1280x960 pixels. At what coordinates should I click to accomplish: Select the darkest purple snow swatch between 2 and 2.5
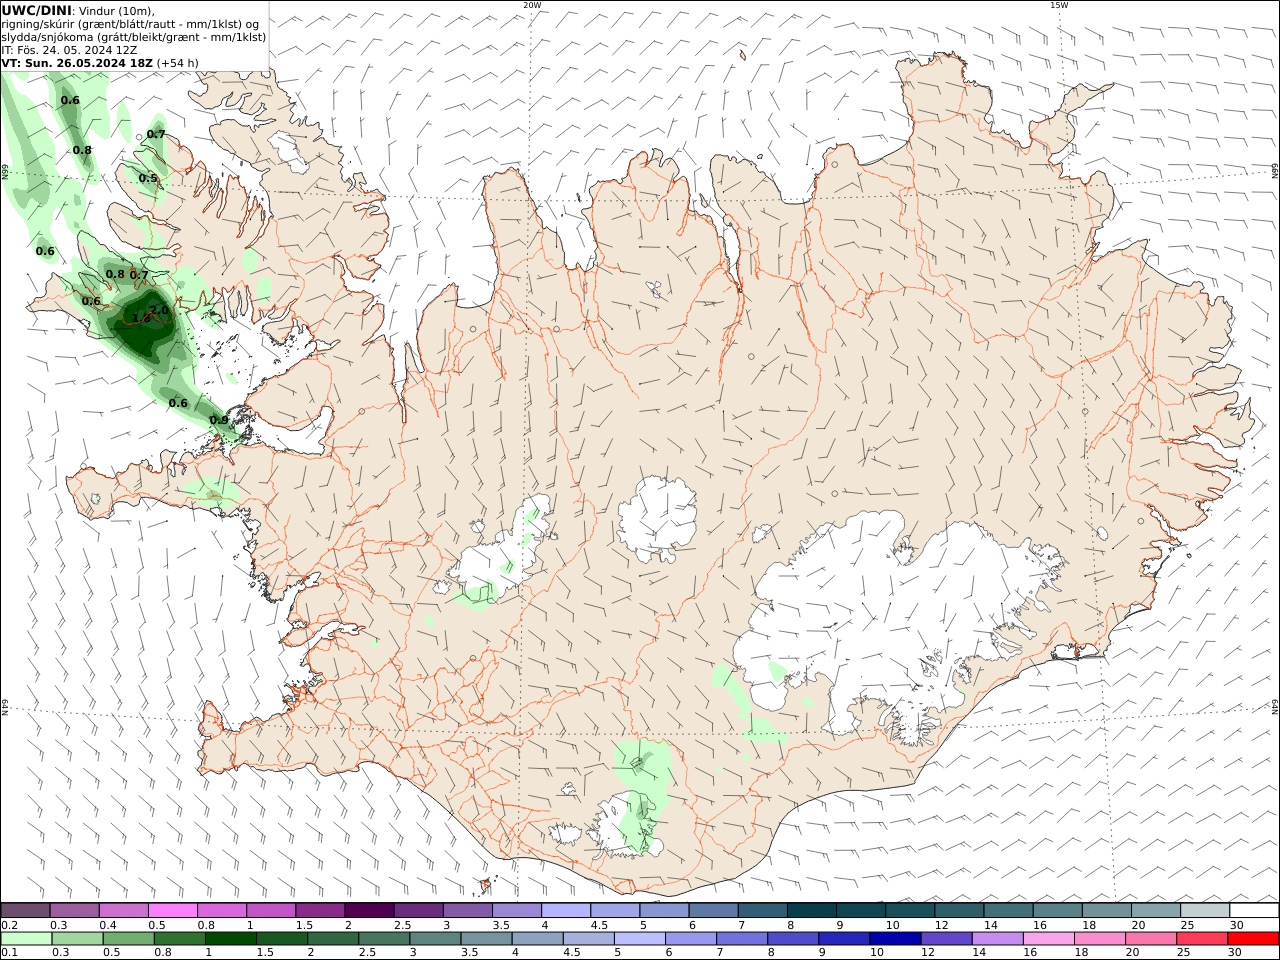tap(369, 910)
